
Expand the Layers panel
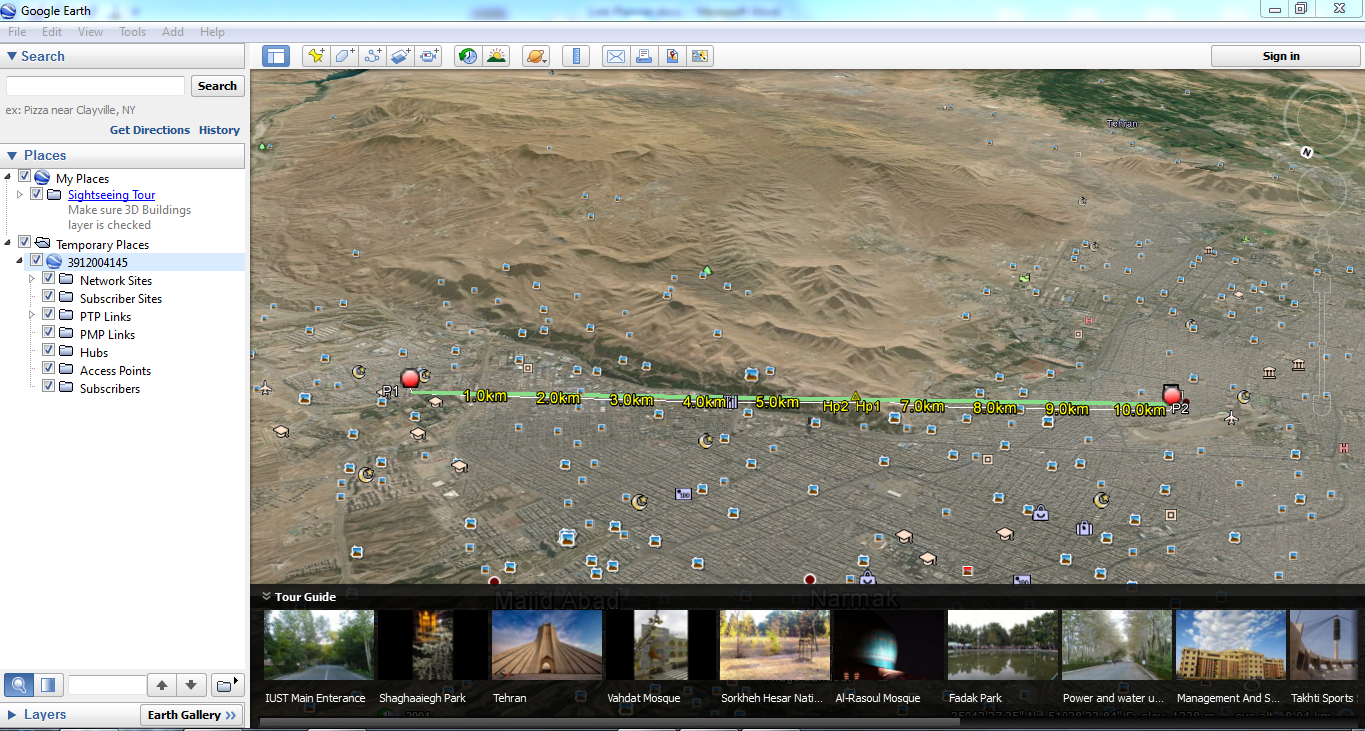(12, 714)
